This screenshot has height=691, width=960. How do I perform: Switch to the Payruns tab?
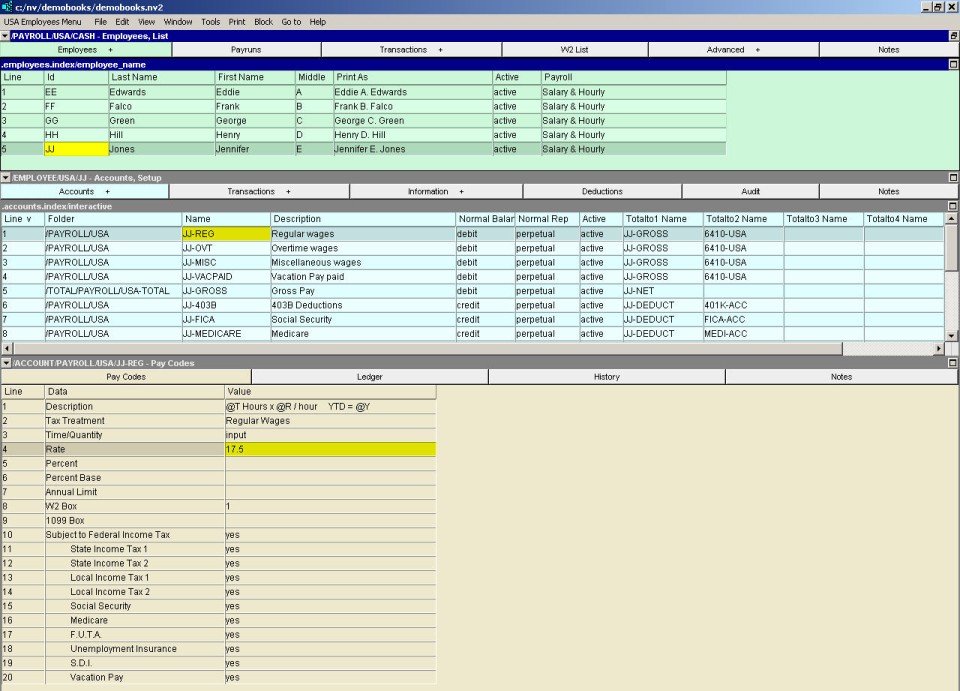(246, 49)
